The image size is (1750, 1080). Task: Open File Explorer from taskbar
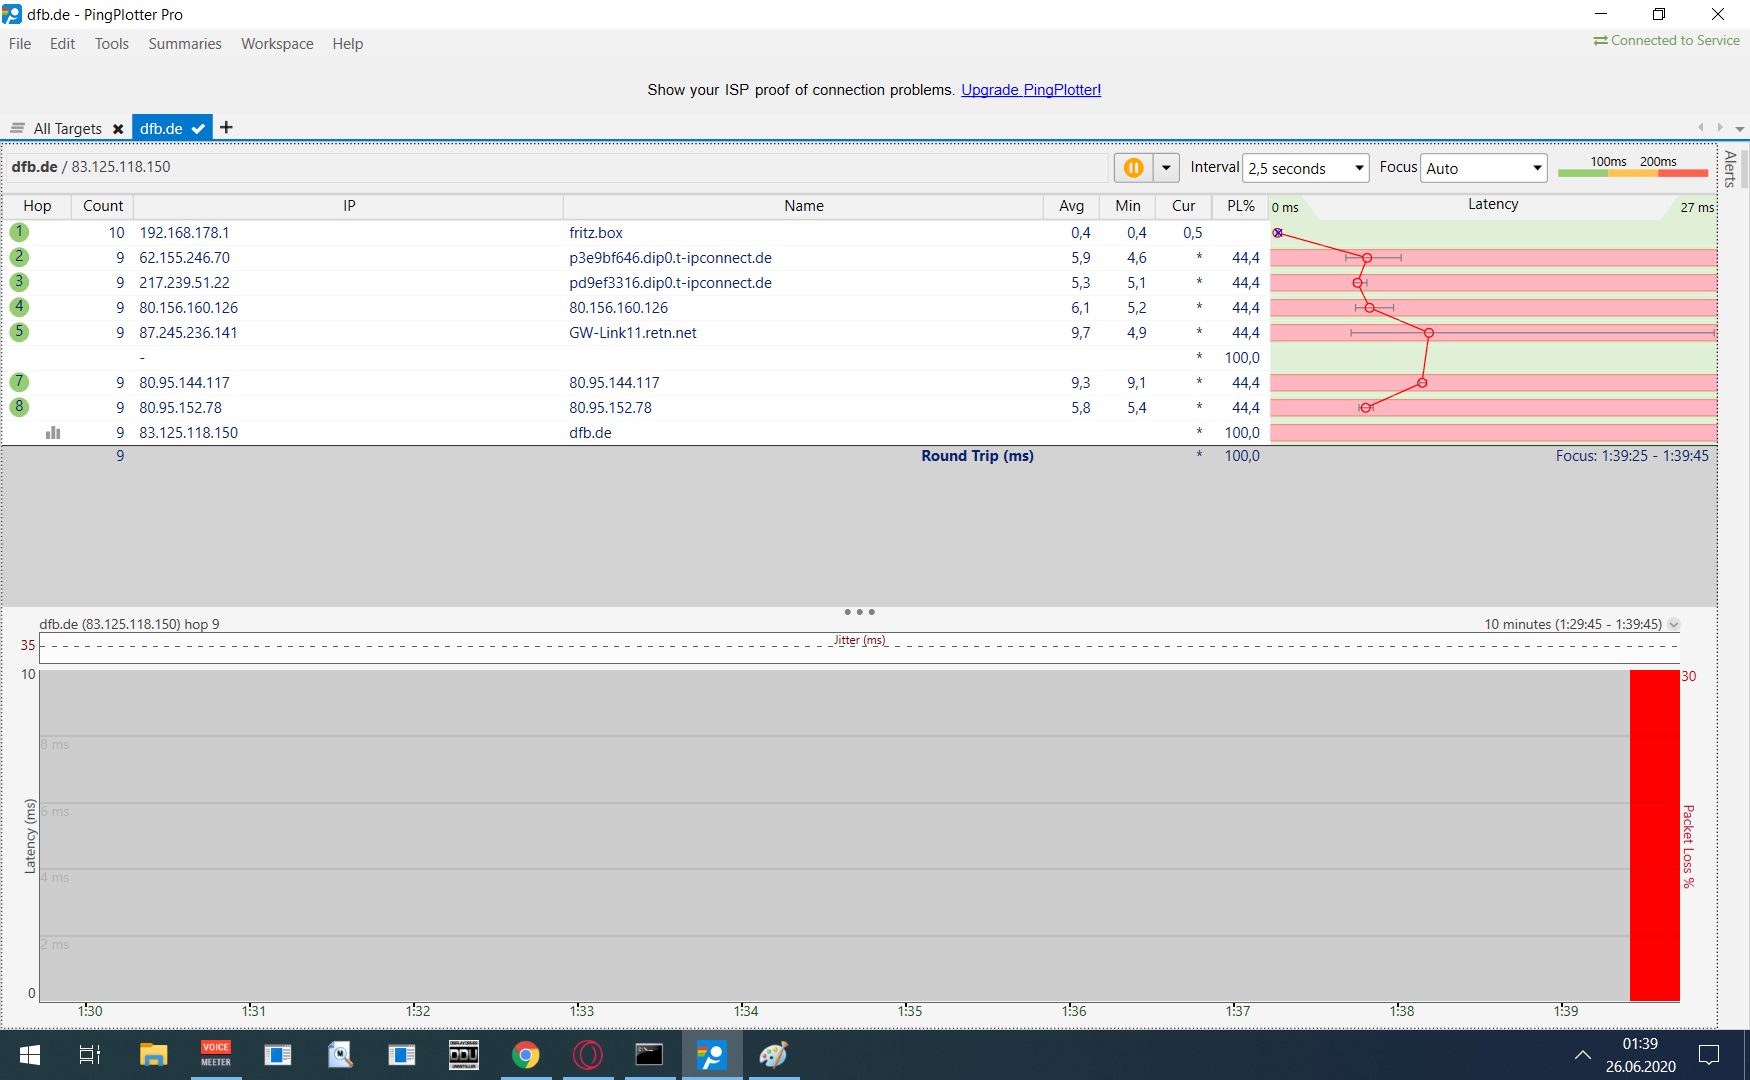153,1055
